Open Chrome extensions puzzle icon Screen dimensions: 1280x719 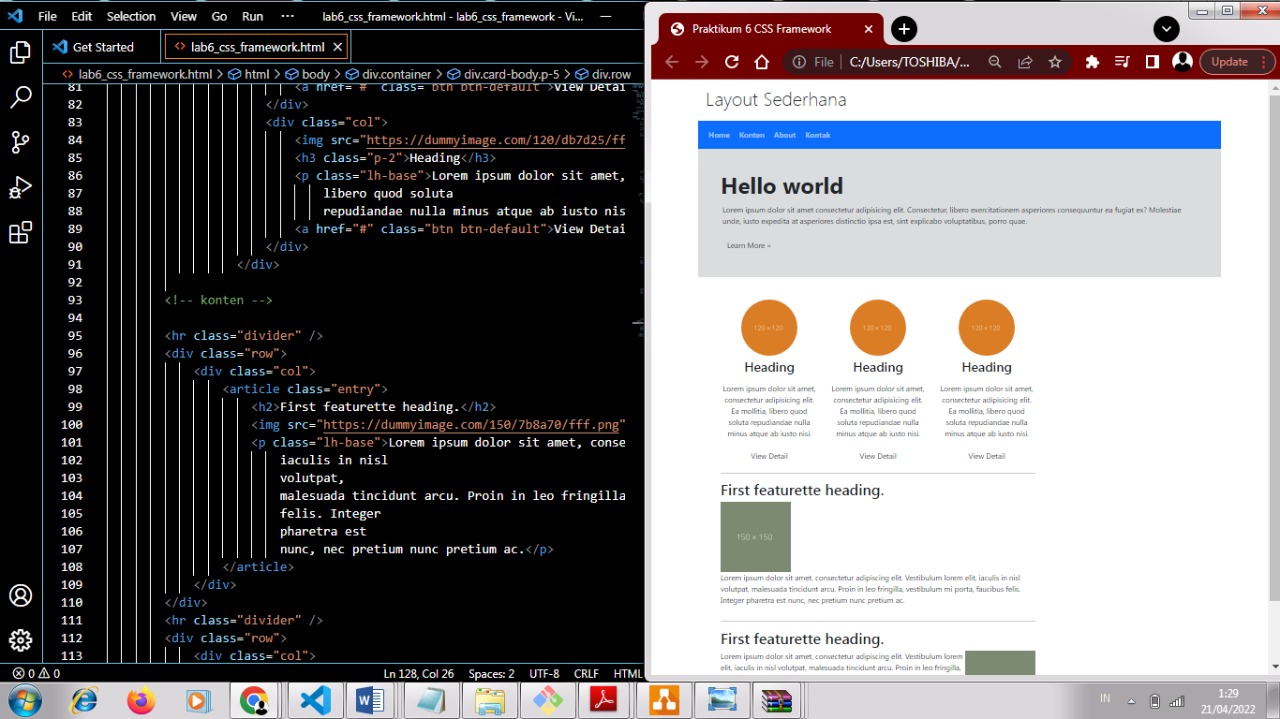(1092, 62)
